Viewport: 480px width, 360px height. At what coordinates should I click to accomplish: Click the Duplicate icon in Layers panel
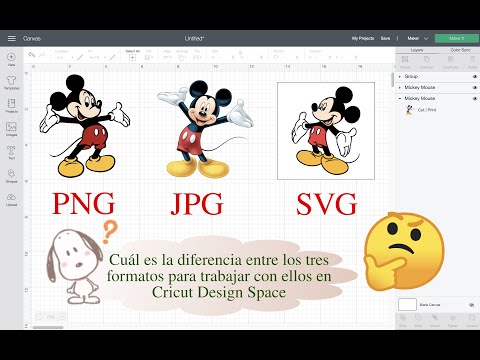click(451, 59)
